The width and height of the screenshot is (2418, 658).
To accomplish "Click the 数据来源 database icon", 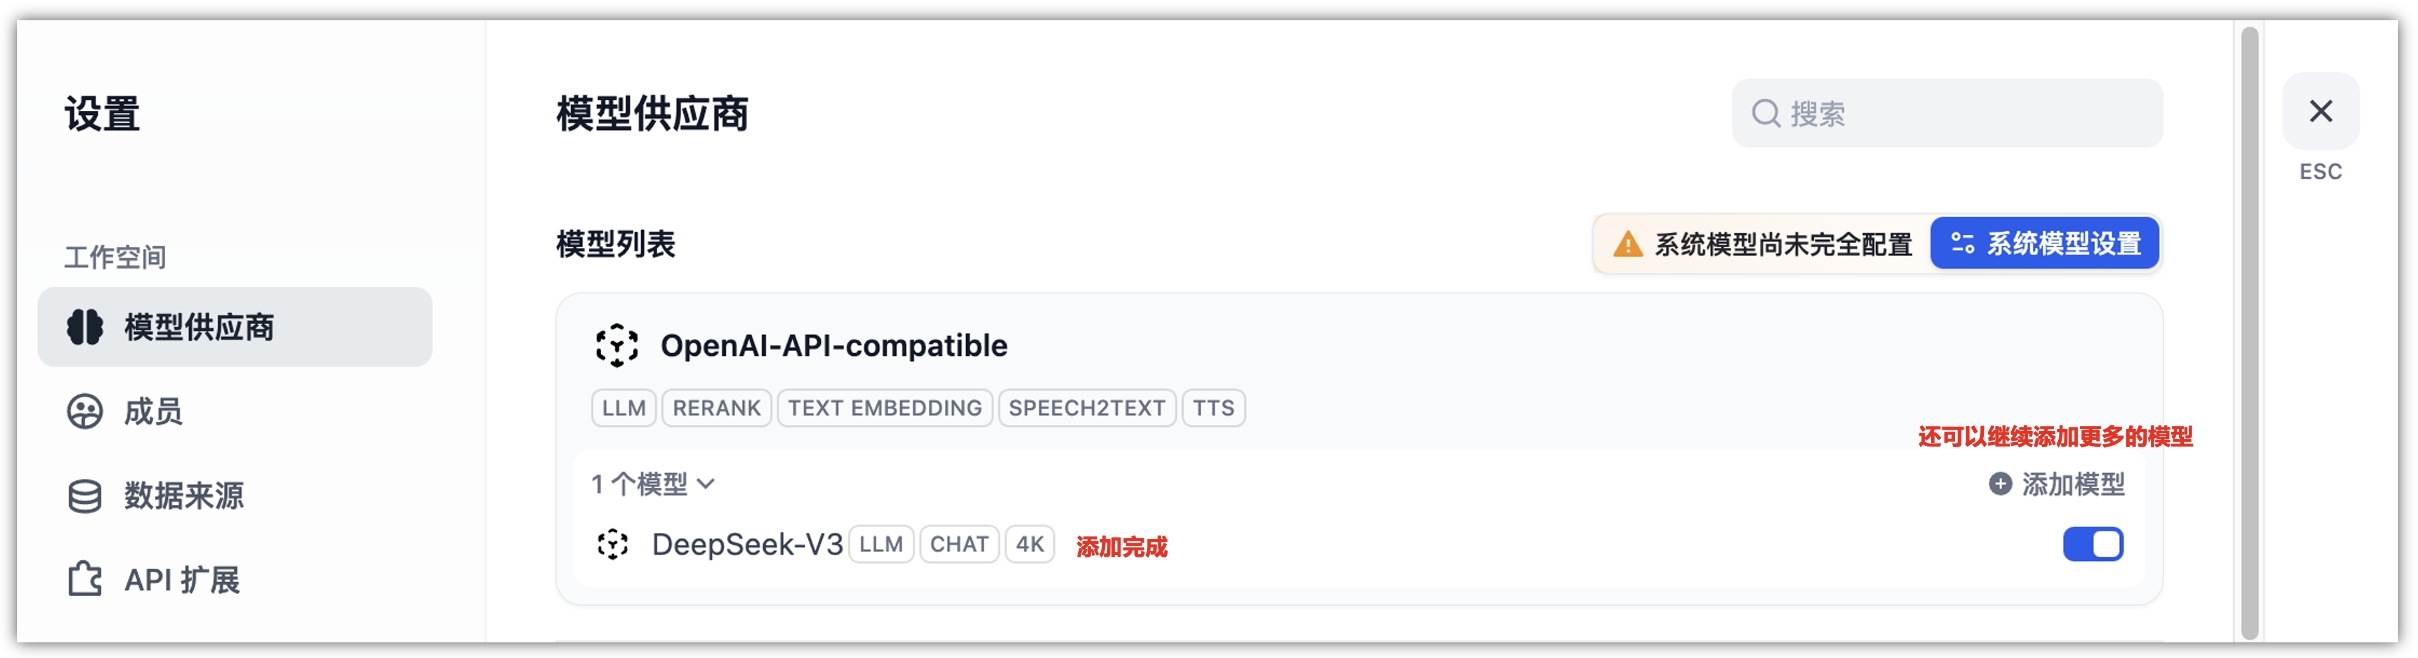I will [85, 496].
